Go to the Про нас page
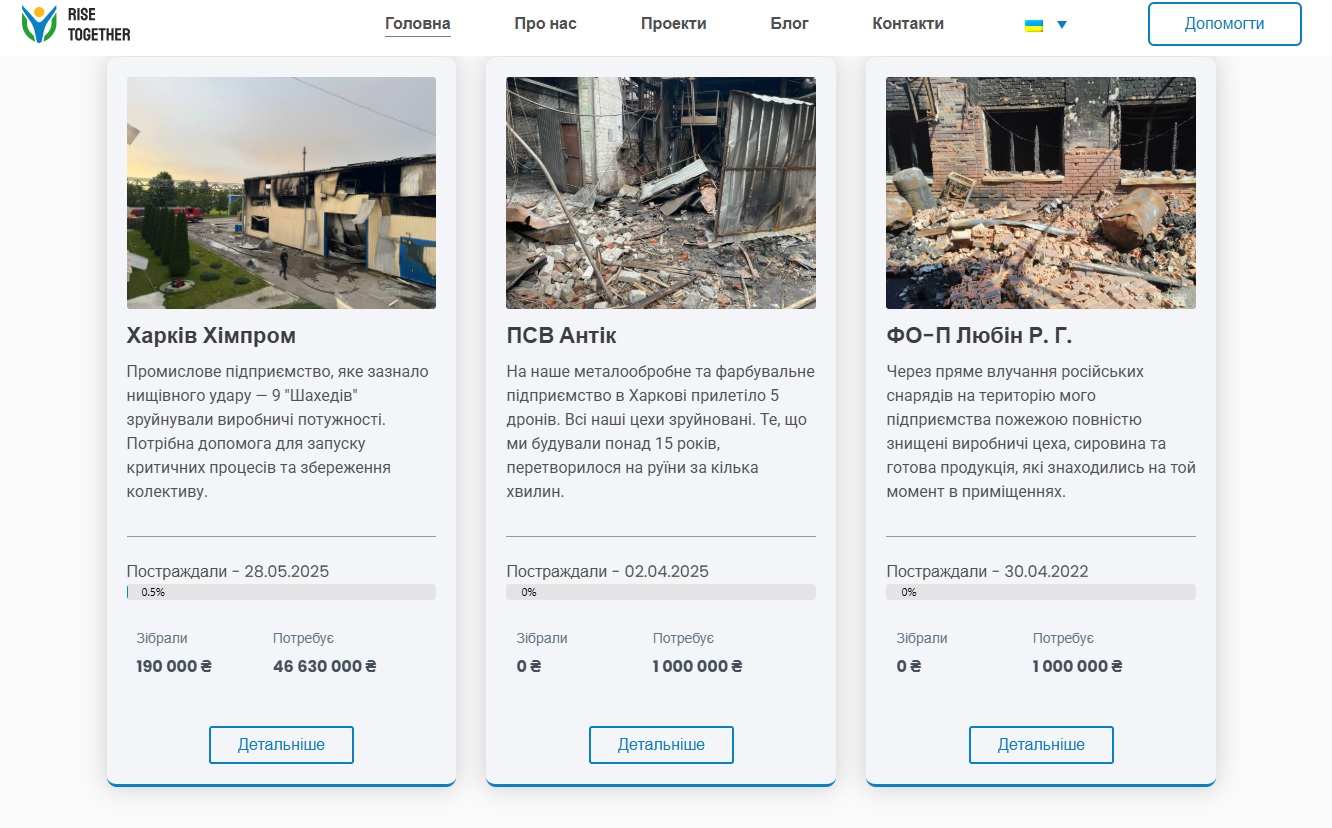 [x=545, y=24]
